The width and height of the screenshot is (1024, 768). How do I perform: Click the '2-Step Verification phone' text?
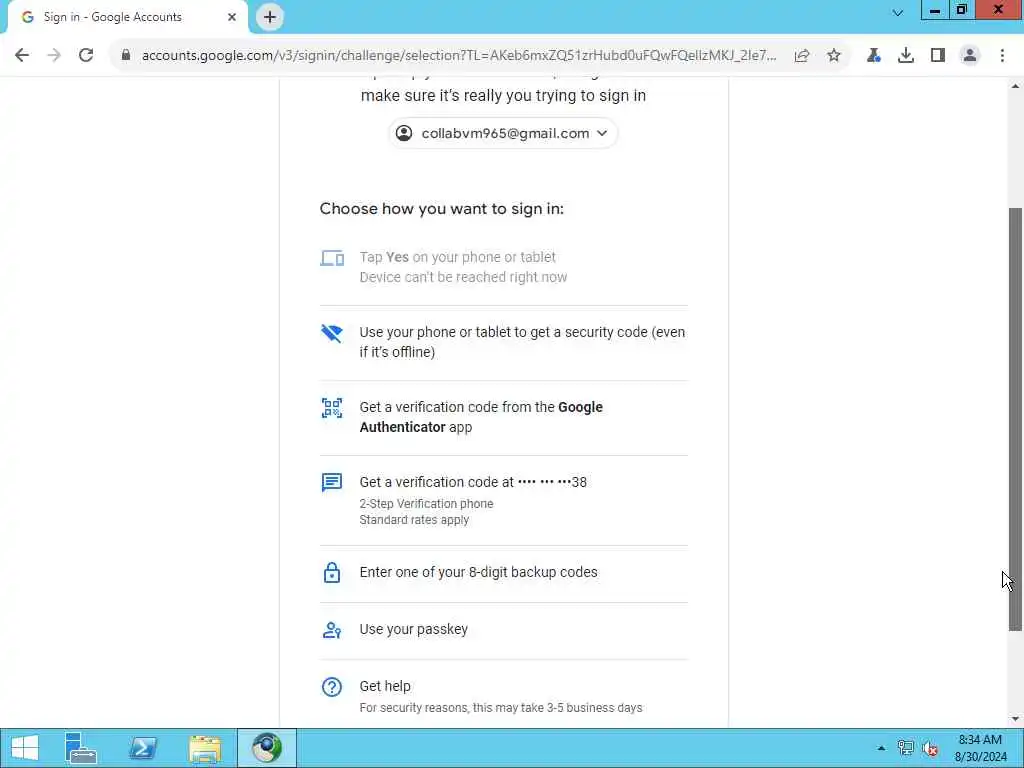tap(426, 504)
